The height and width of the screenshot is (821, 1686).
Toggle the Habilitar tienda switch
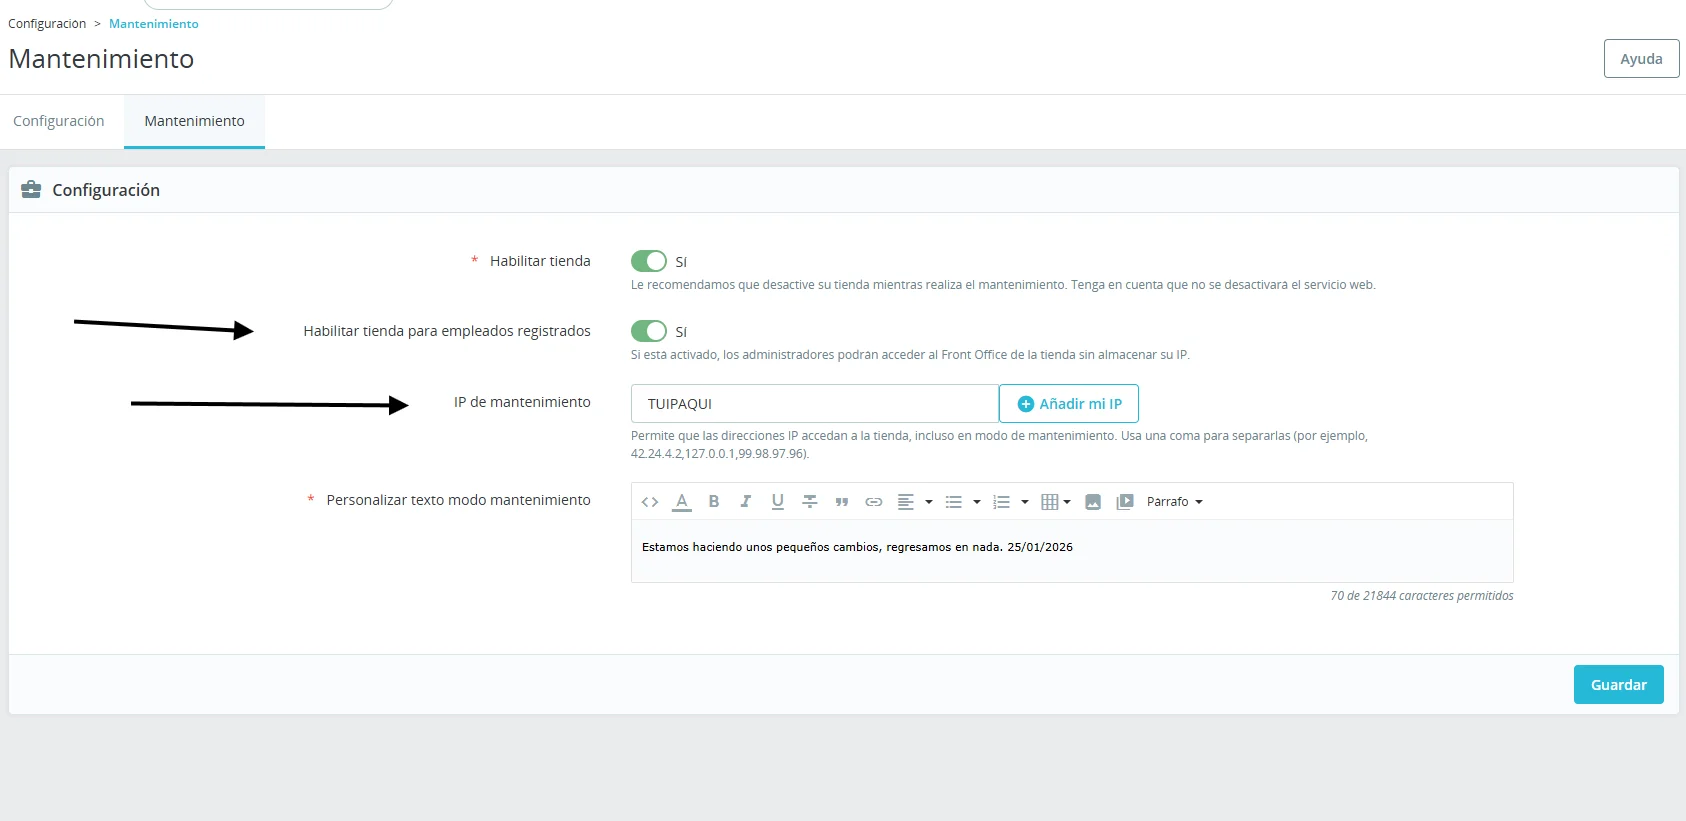[x=649, y=261]
